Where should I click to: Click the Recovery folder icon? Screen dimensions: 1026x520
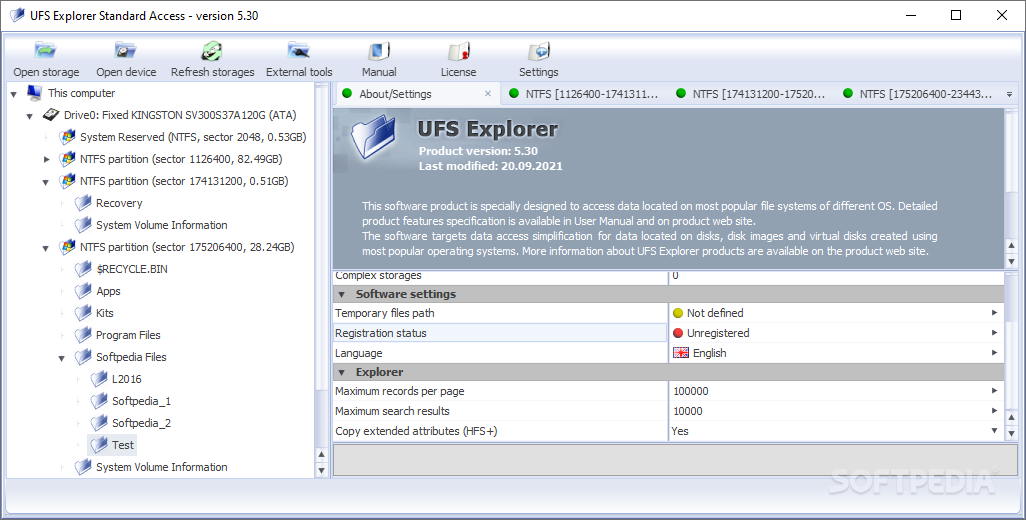click(83, 203)
